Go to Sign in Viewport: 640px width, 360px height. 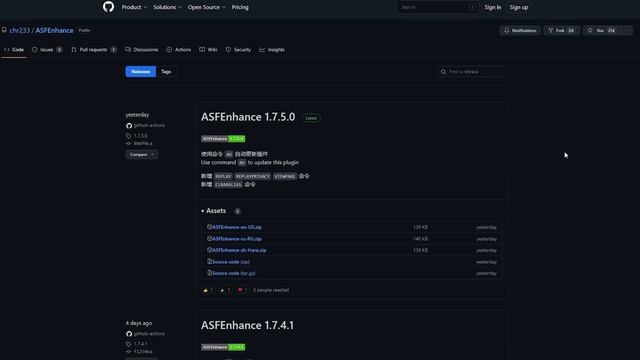pyautogui.click(x=493, y=7)
